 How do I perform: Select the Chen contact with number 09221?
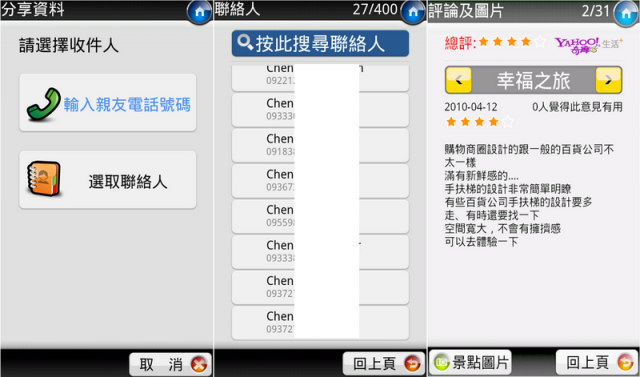pyautogui.click(x=320, y=78)
